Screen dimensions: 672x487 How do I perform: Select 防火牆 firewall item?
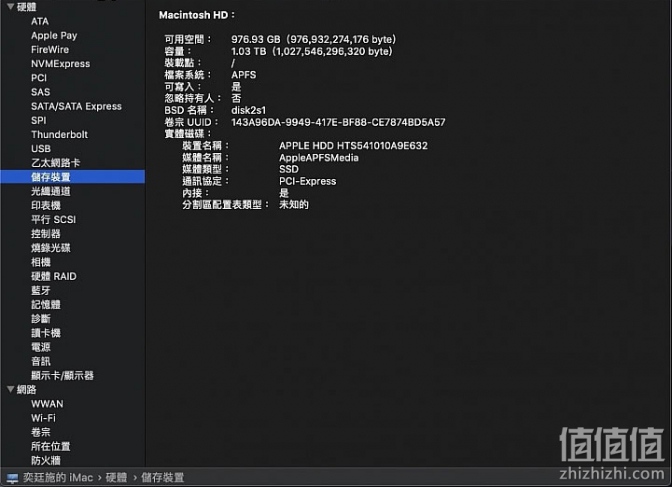click(x=46, y=460)
